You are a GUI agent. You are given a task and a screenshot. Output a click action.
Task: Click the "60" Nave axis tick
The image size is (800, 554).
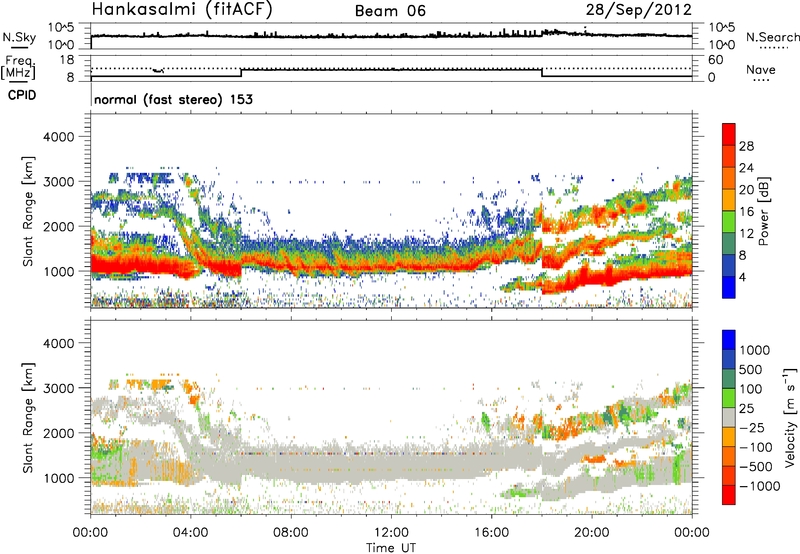[715, 60]
